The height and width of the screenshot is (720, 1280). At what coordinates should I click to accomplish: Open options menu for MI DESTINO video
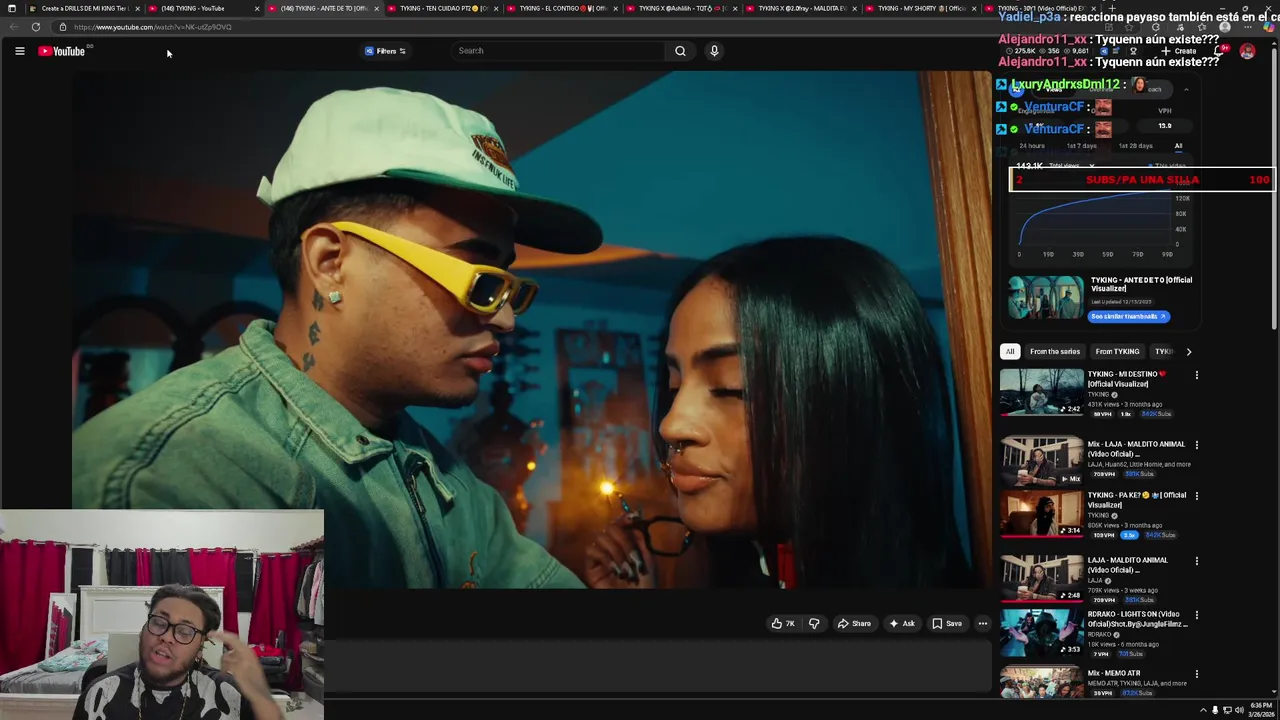(x=1196, y=376)
